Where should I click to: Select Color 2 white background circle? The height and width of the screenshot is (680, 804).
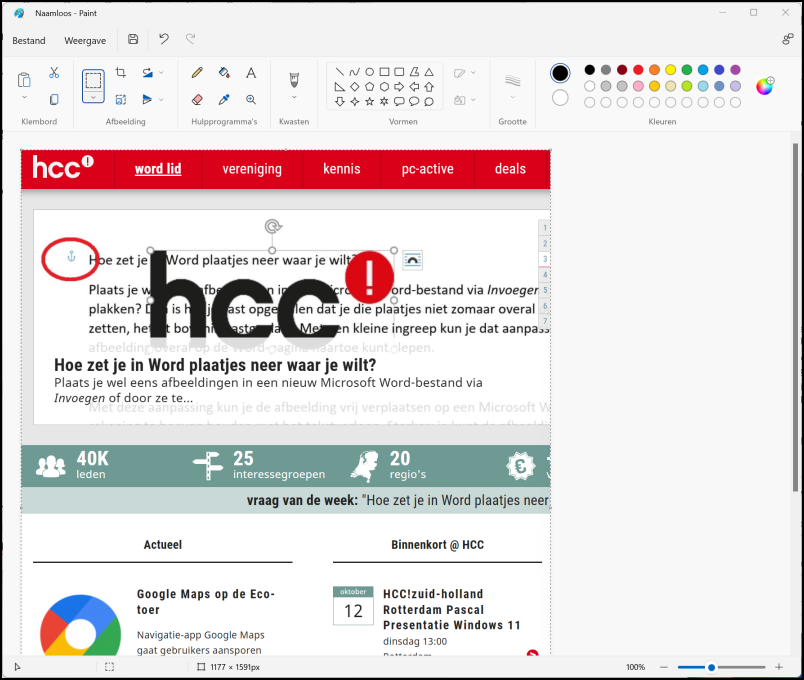[560, 97]
